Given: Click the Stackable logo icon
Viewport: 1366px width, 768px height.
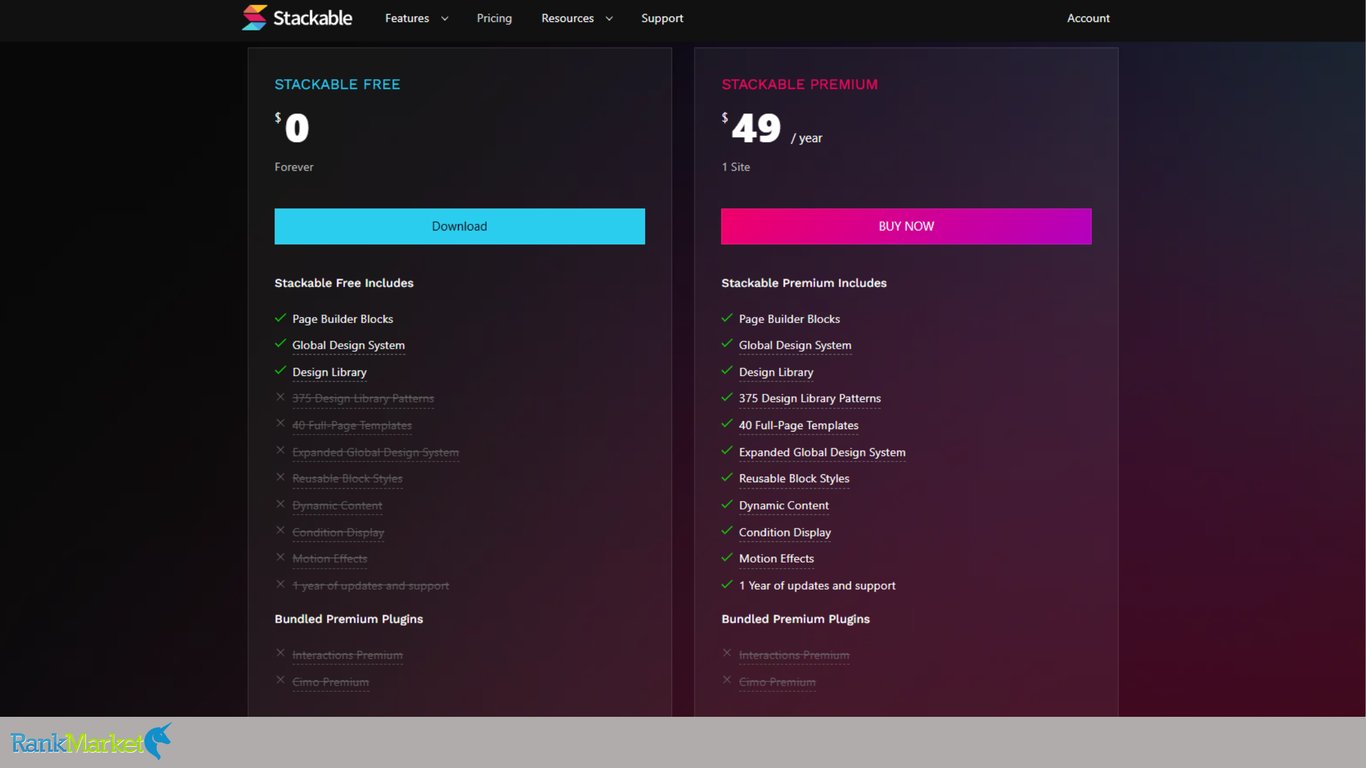Looking at the screenshot, I should click(x=255, y=18).
